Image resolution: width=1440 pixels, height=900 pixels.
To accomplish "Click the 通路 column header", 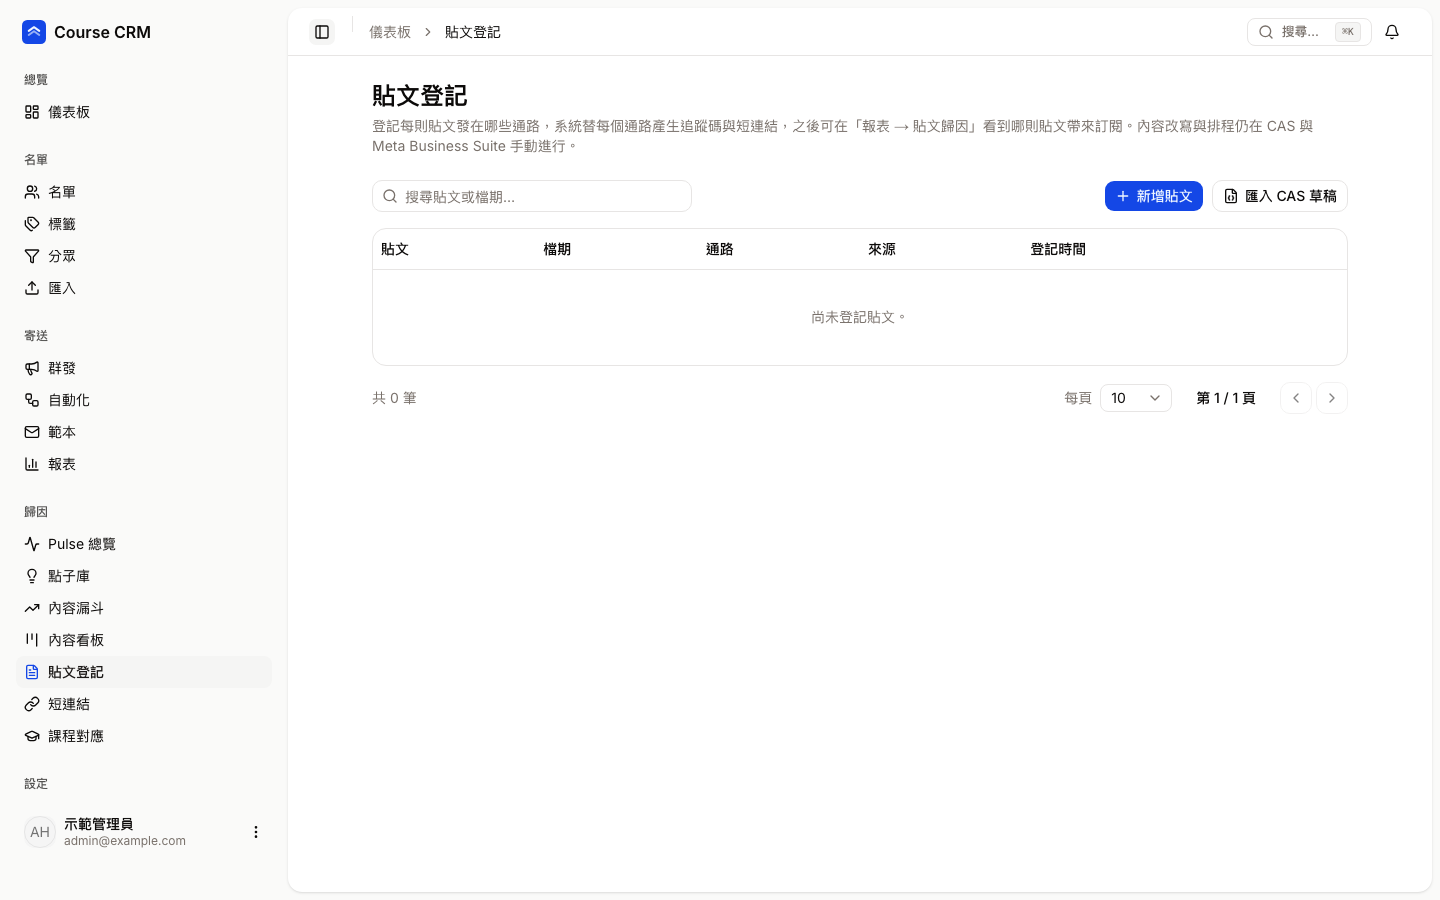I will [x=720, y=249].
